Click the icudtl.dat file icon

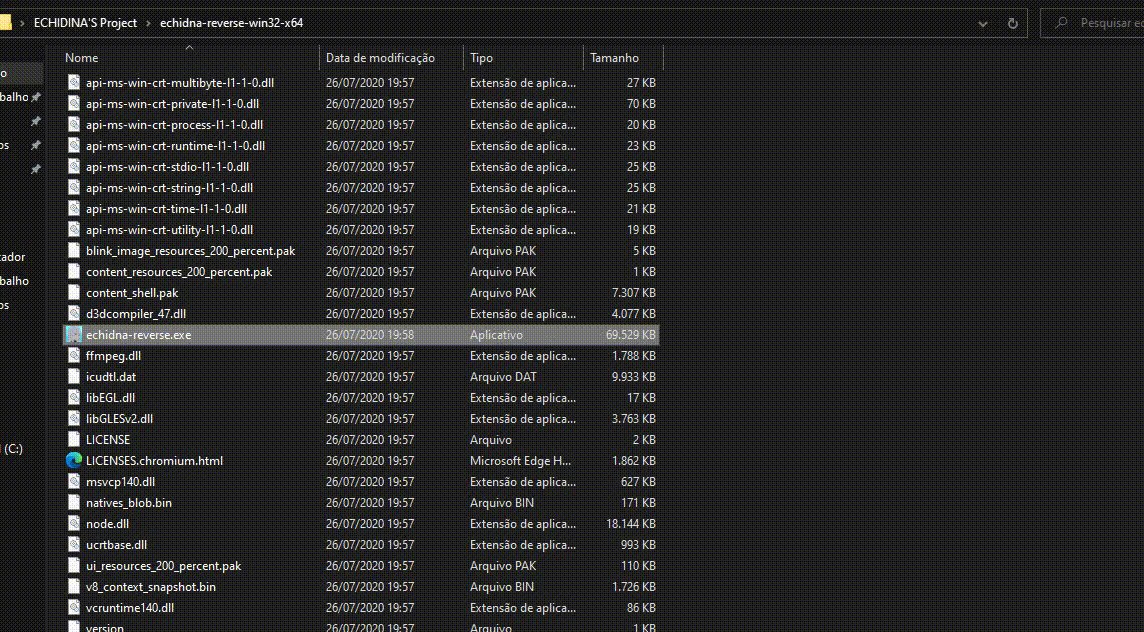pos(73,377)
